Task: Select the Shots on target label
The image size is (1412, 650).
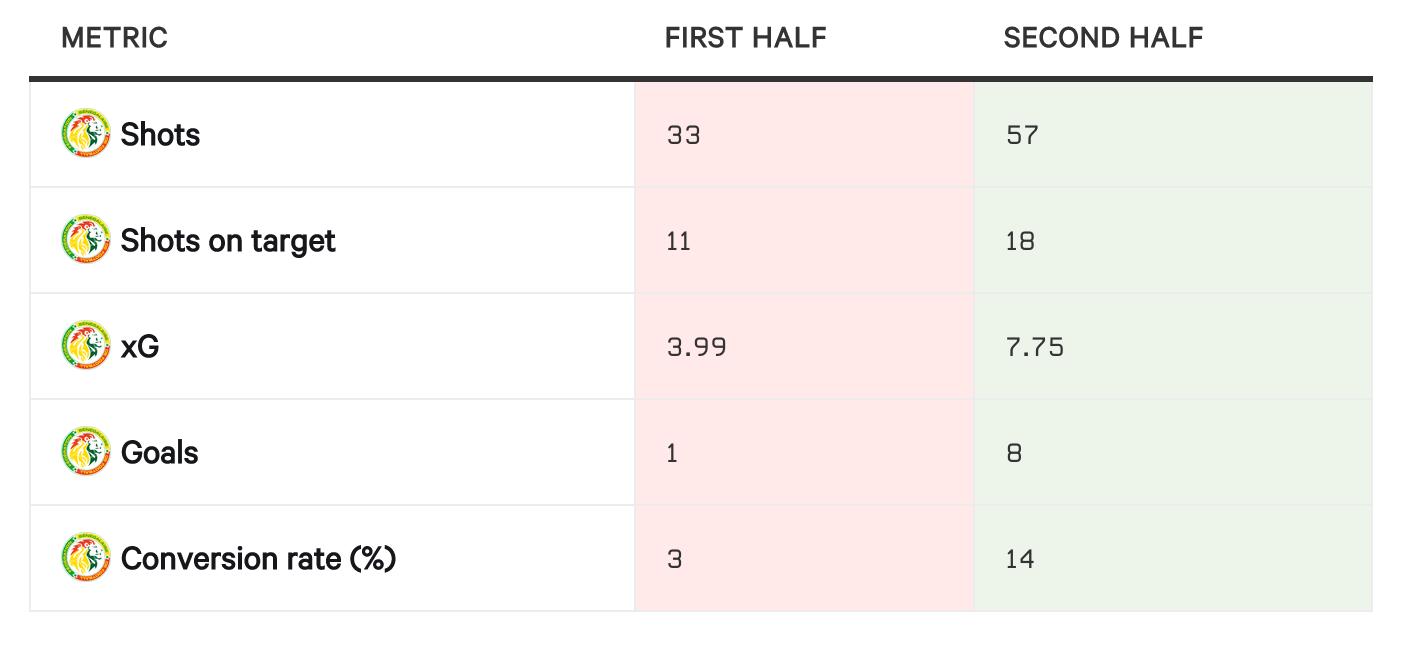Action: pos(228,240)
